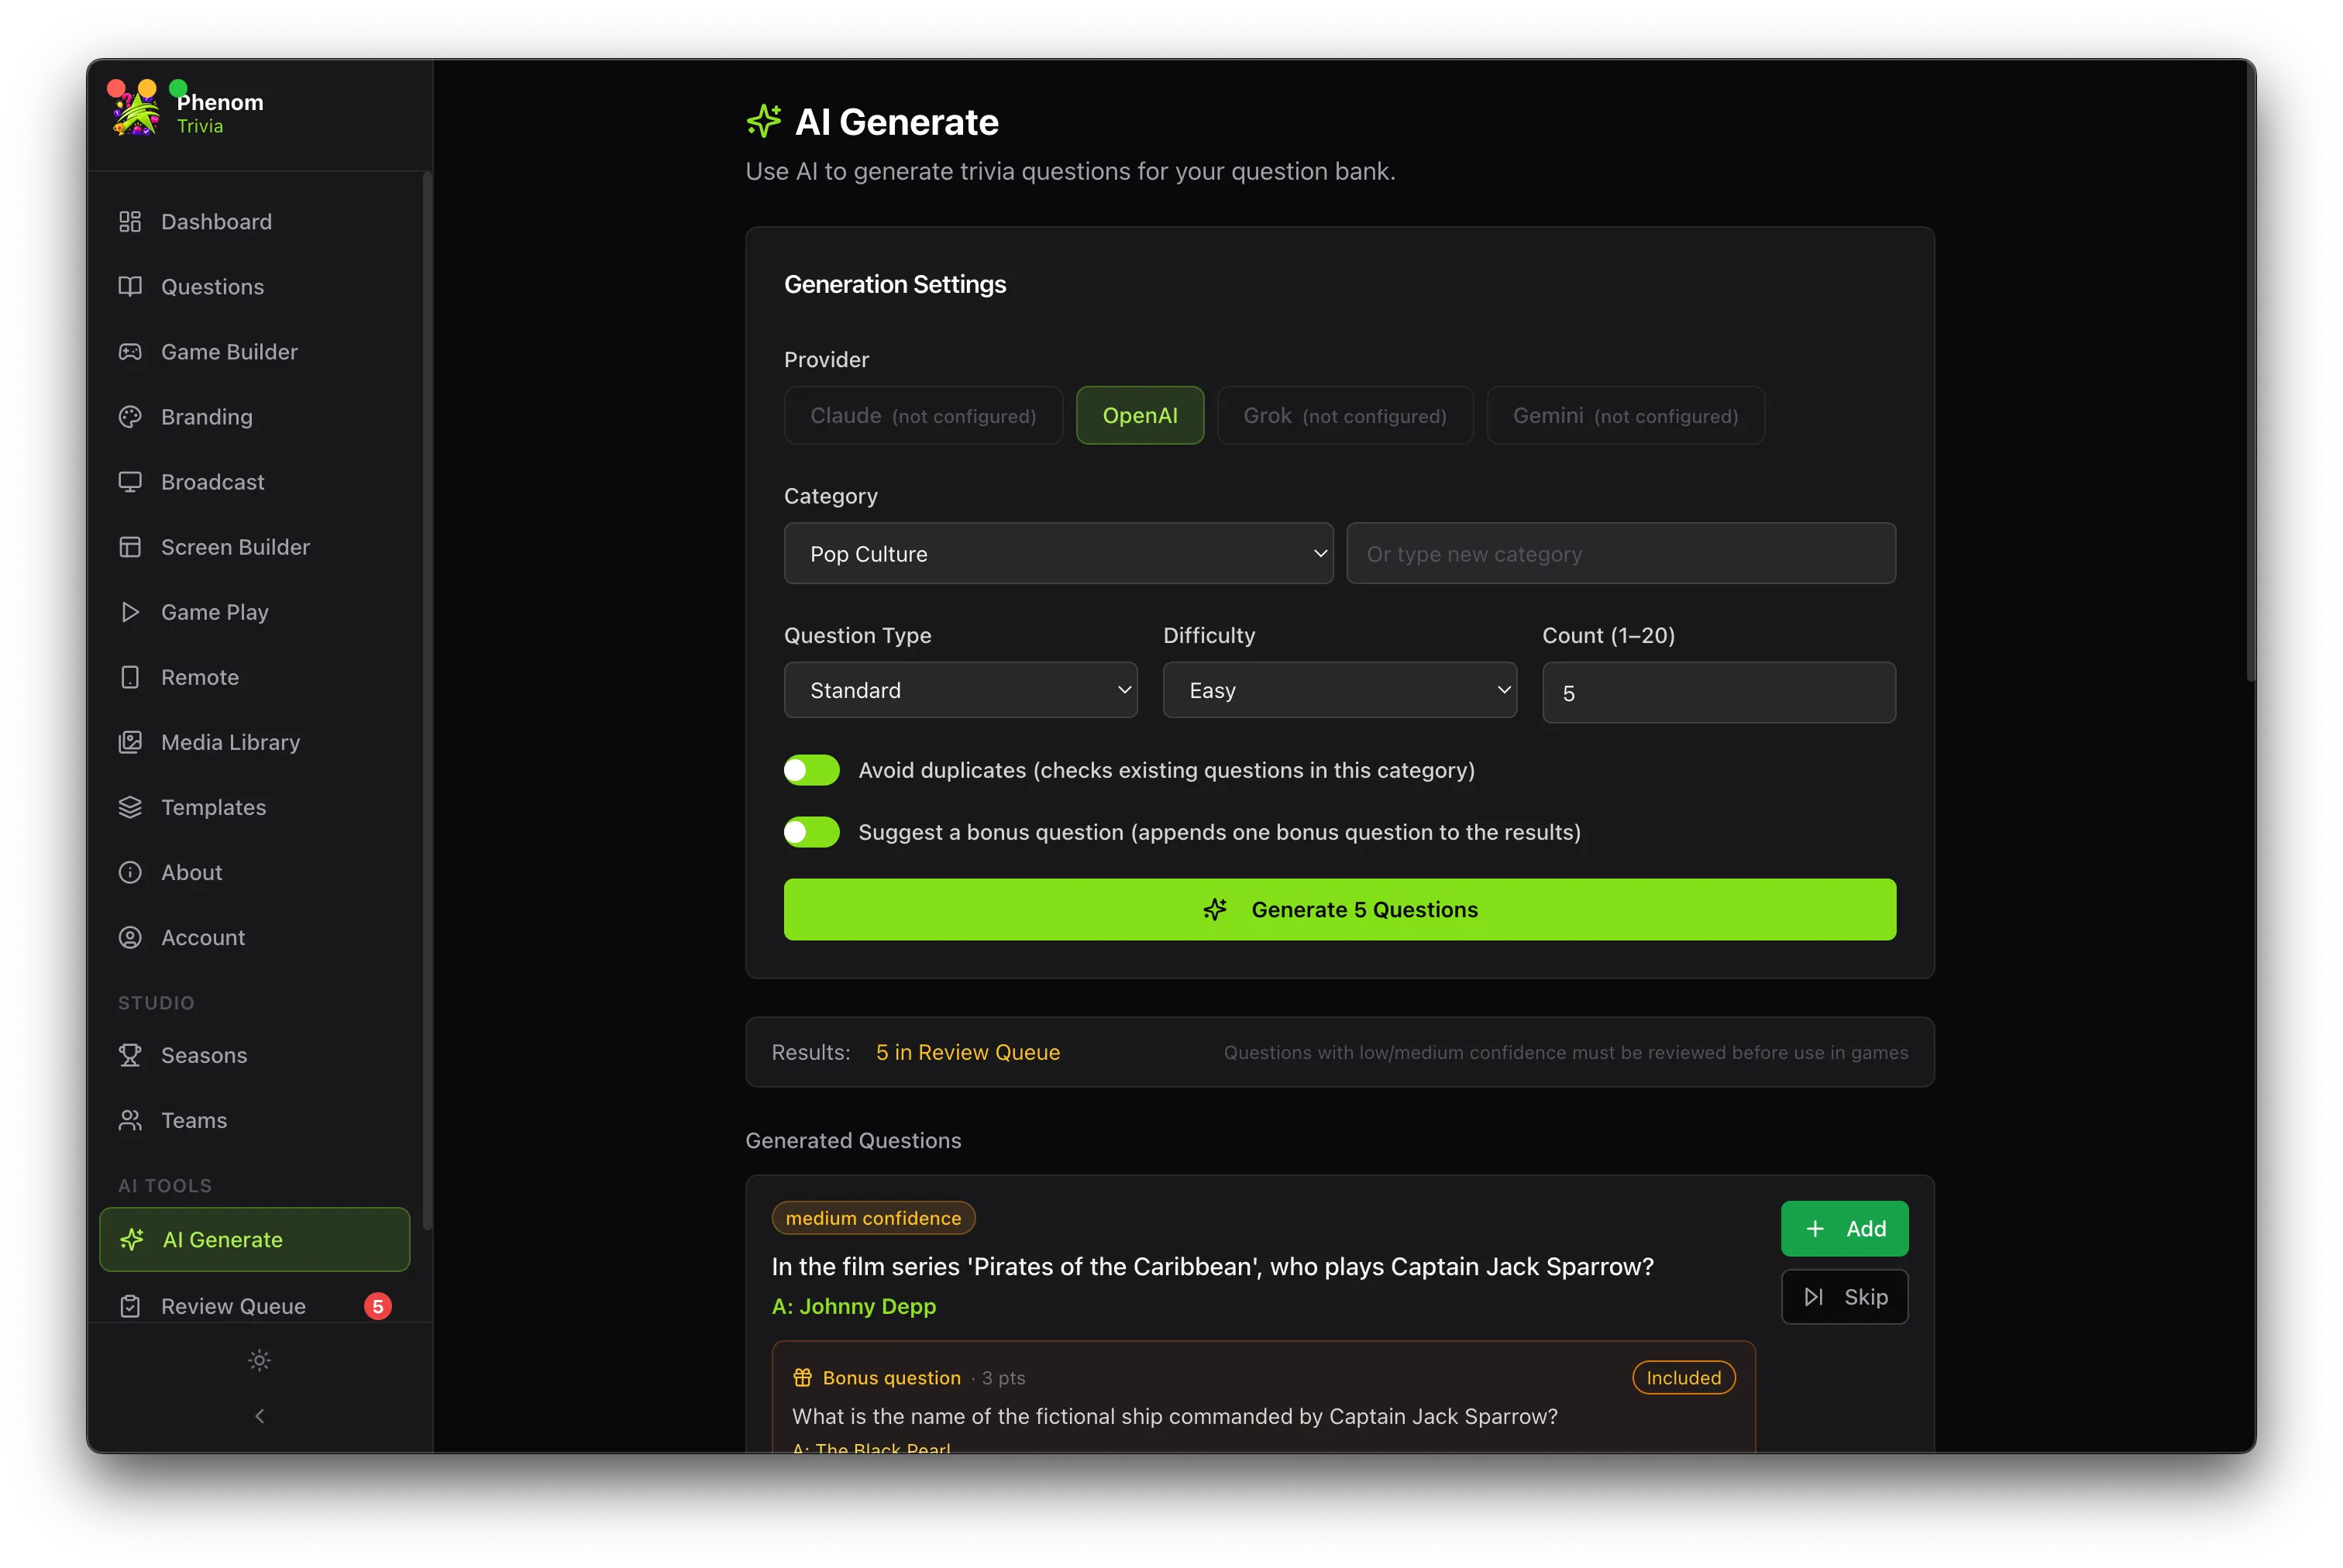The image size is (2343, 1568).
Task: Go to the Questions page
Action: [255, 286]
